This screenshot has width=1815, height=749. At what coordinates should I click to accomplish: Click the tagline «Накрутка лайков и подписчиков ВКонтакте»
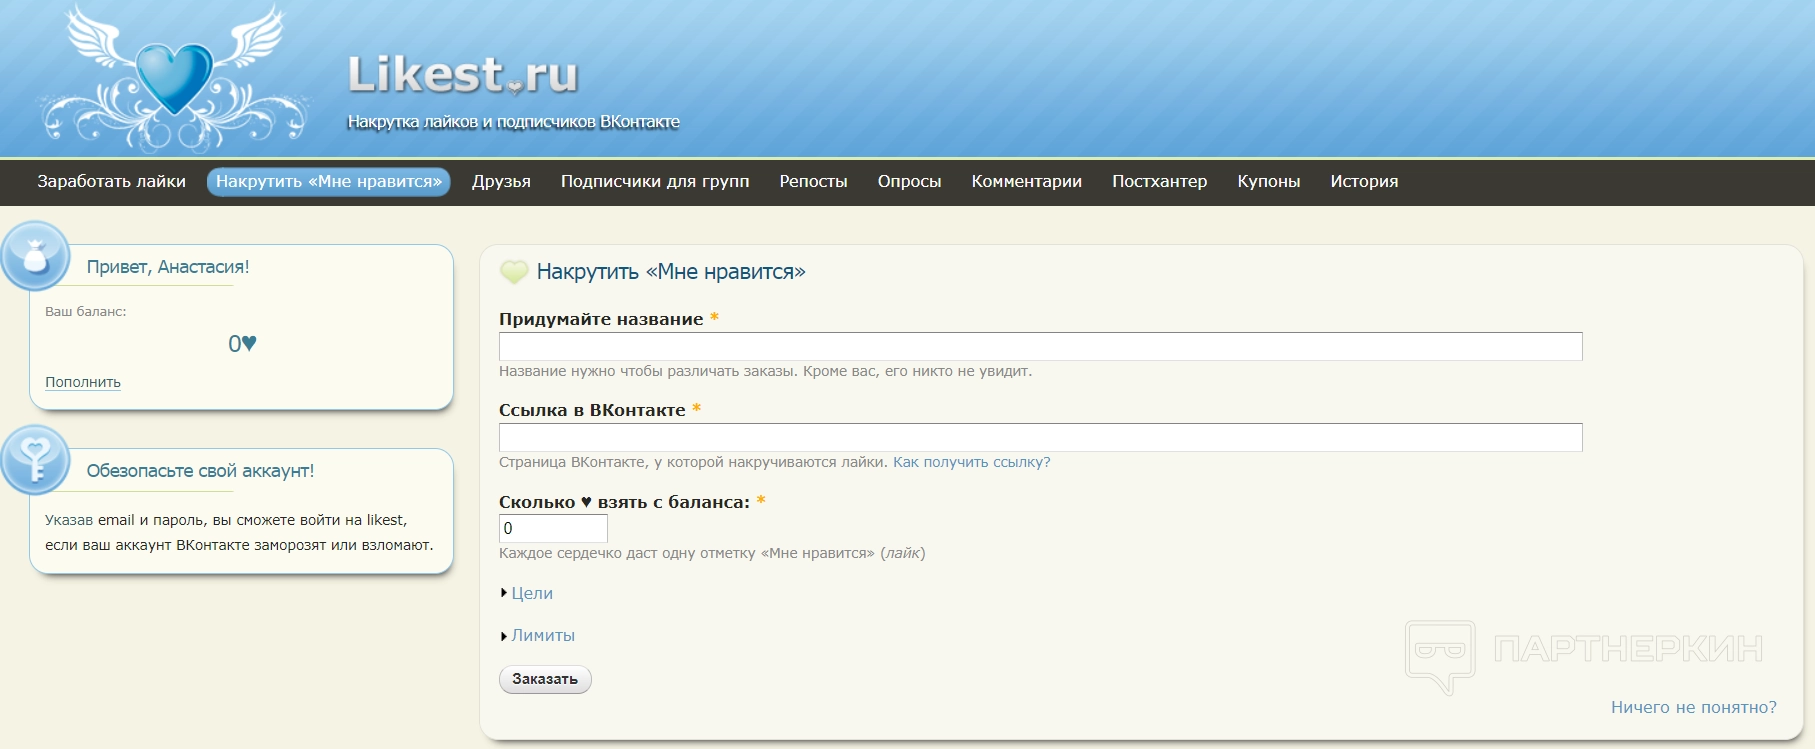pos(513,122)
